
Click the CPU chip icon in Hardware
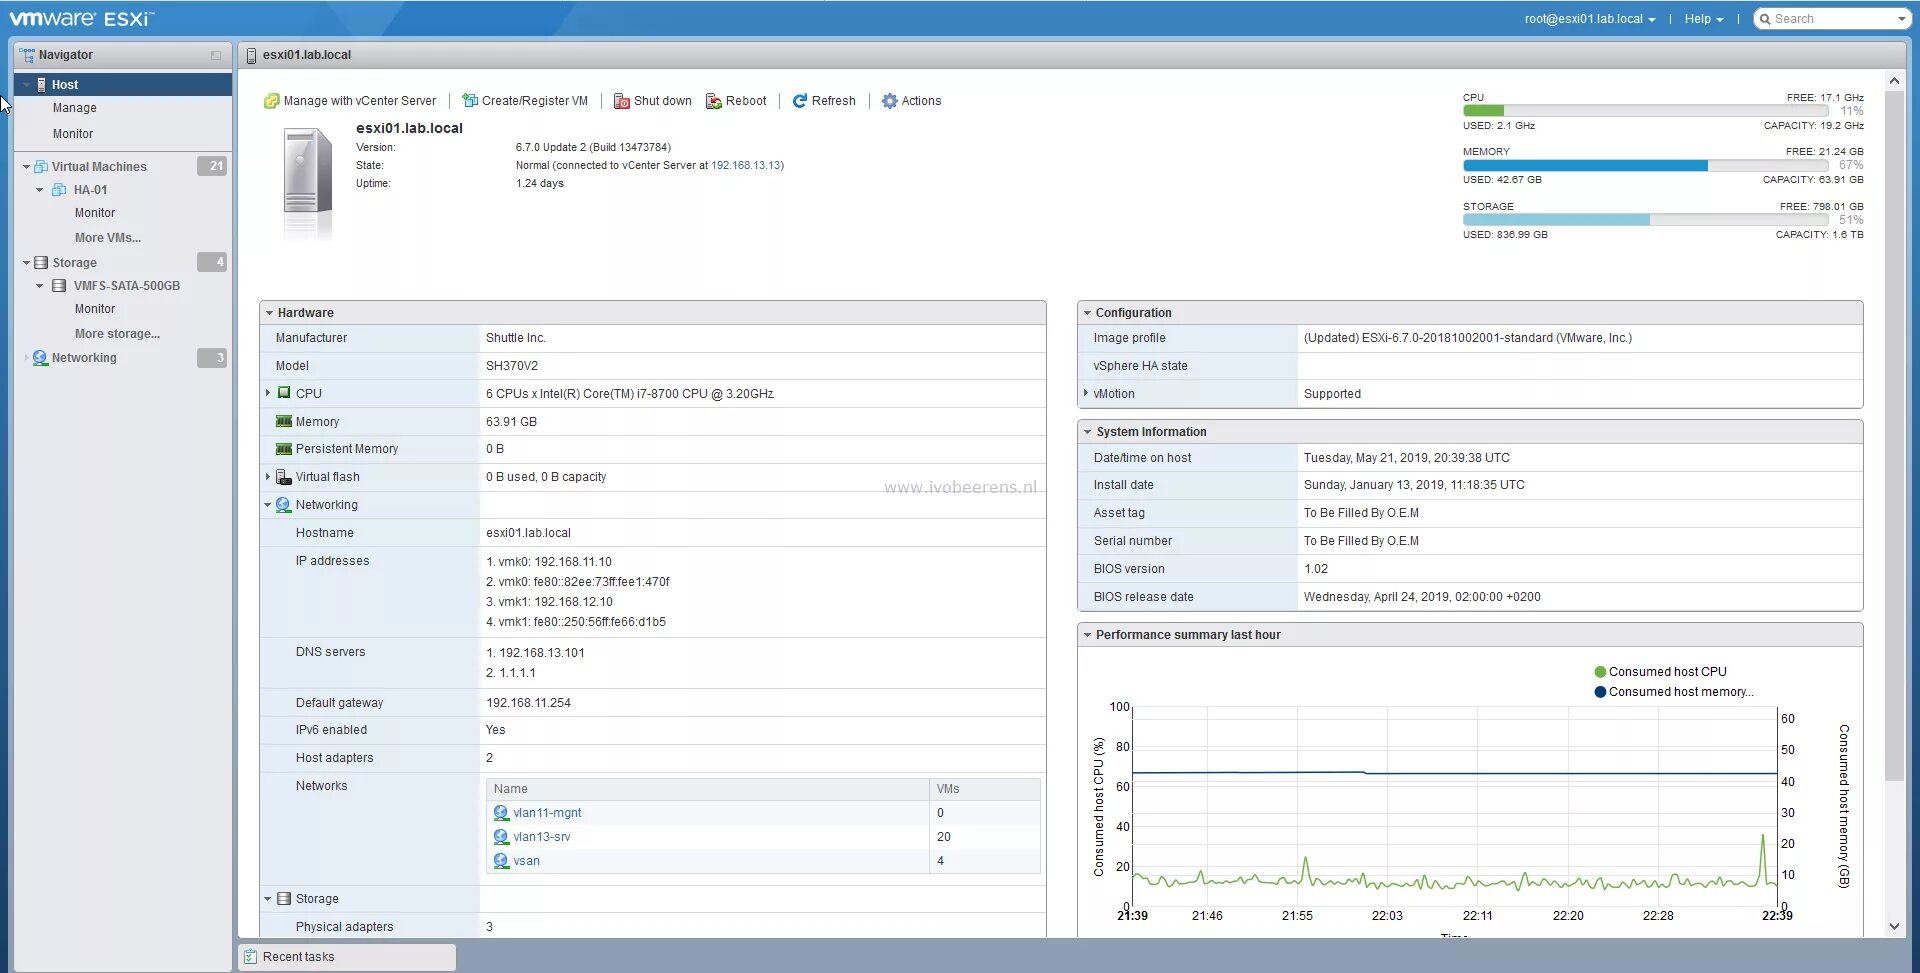pos(284,393)
